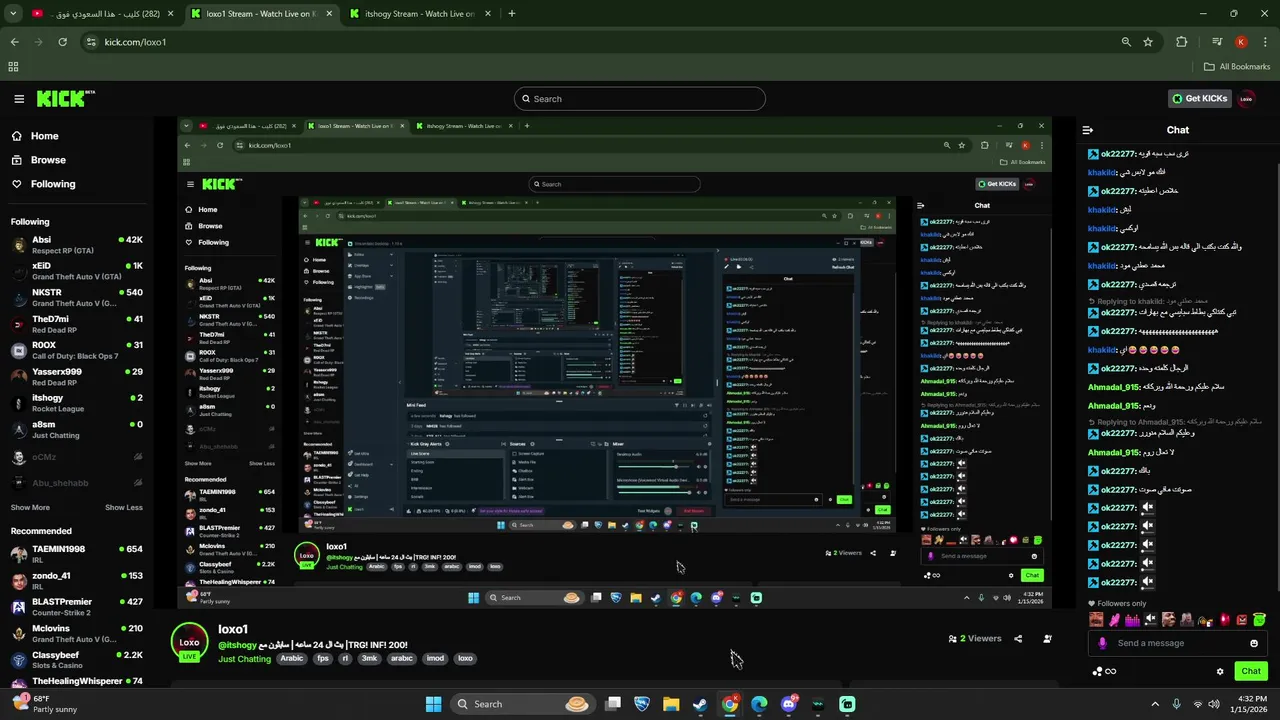Open Rocket League from the taskbar
This screenshot has width=1280, height=720.
642,704
